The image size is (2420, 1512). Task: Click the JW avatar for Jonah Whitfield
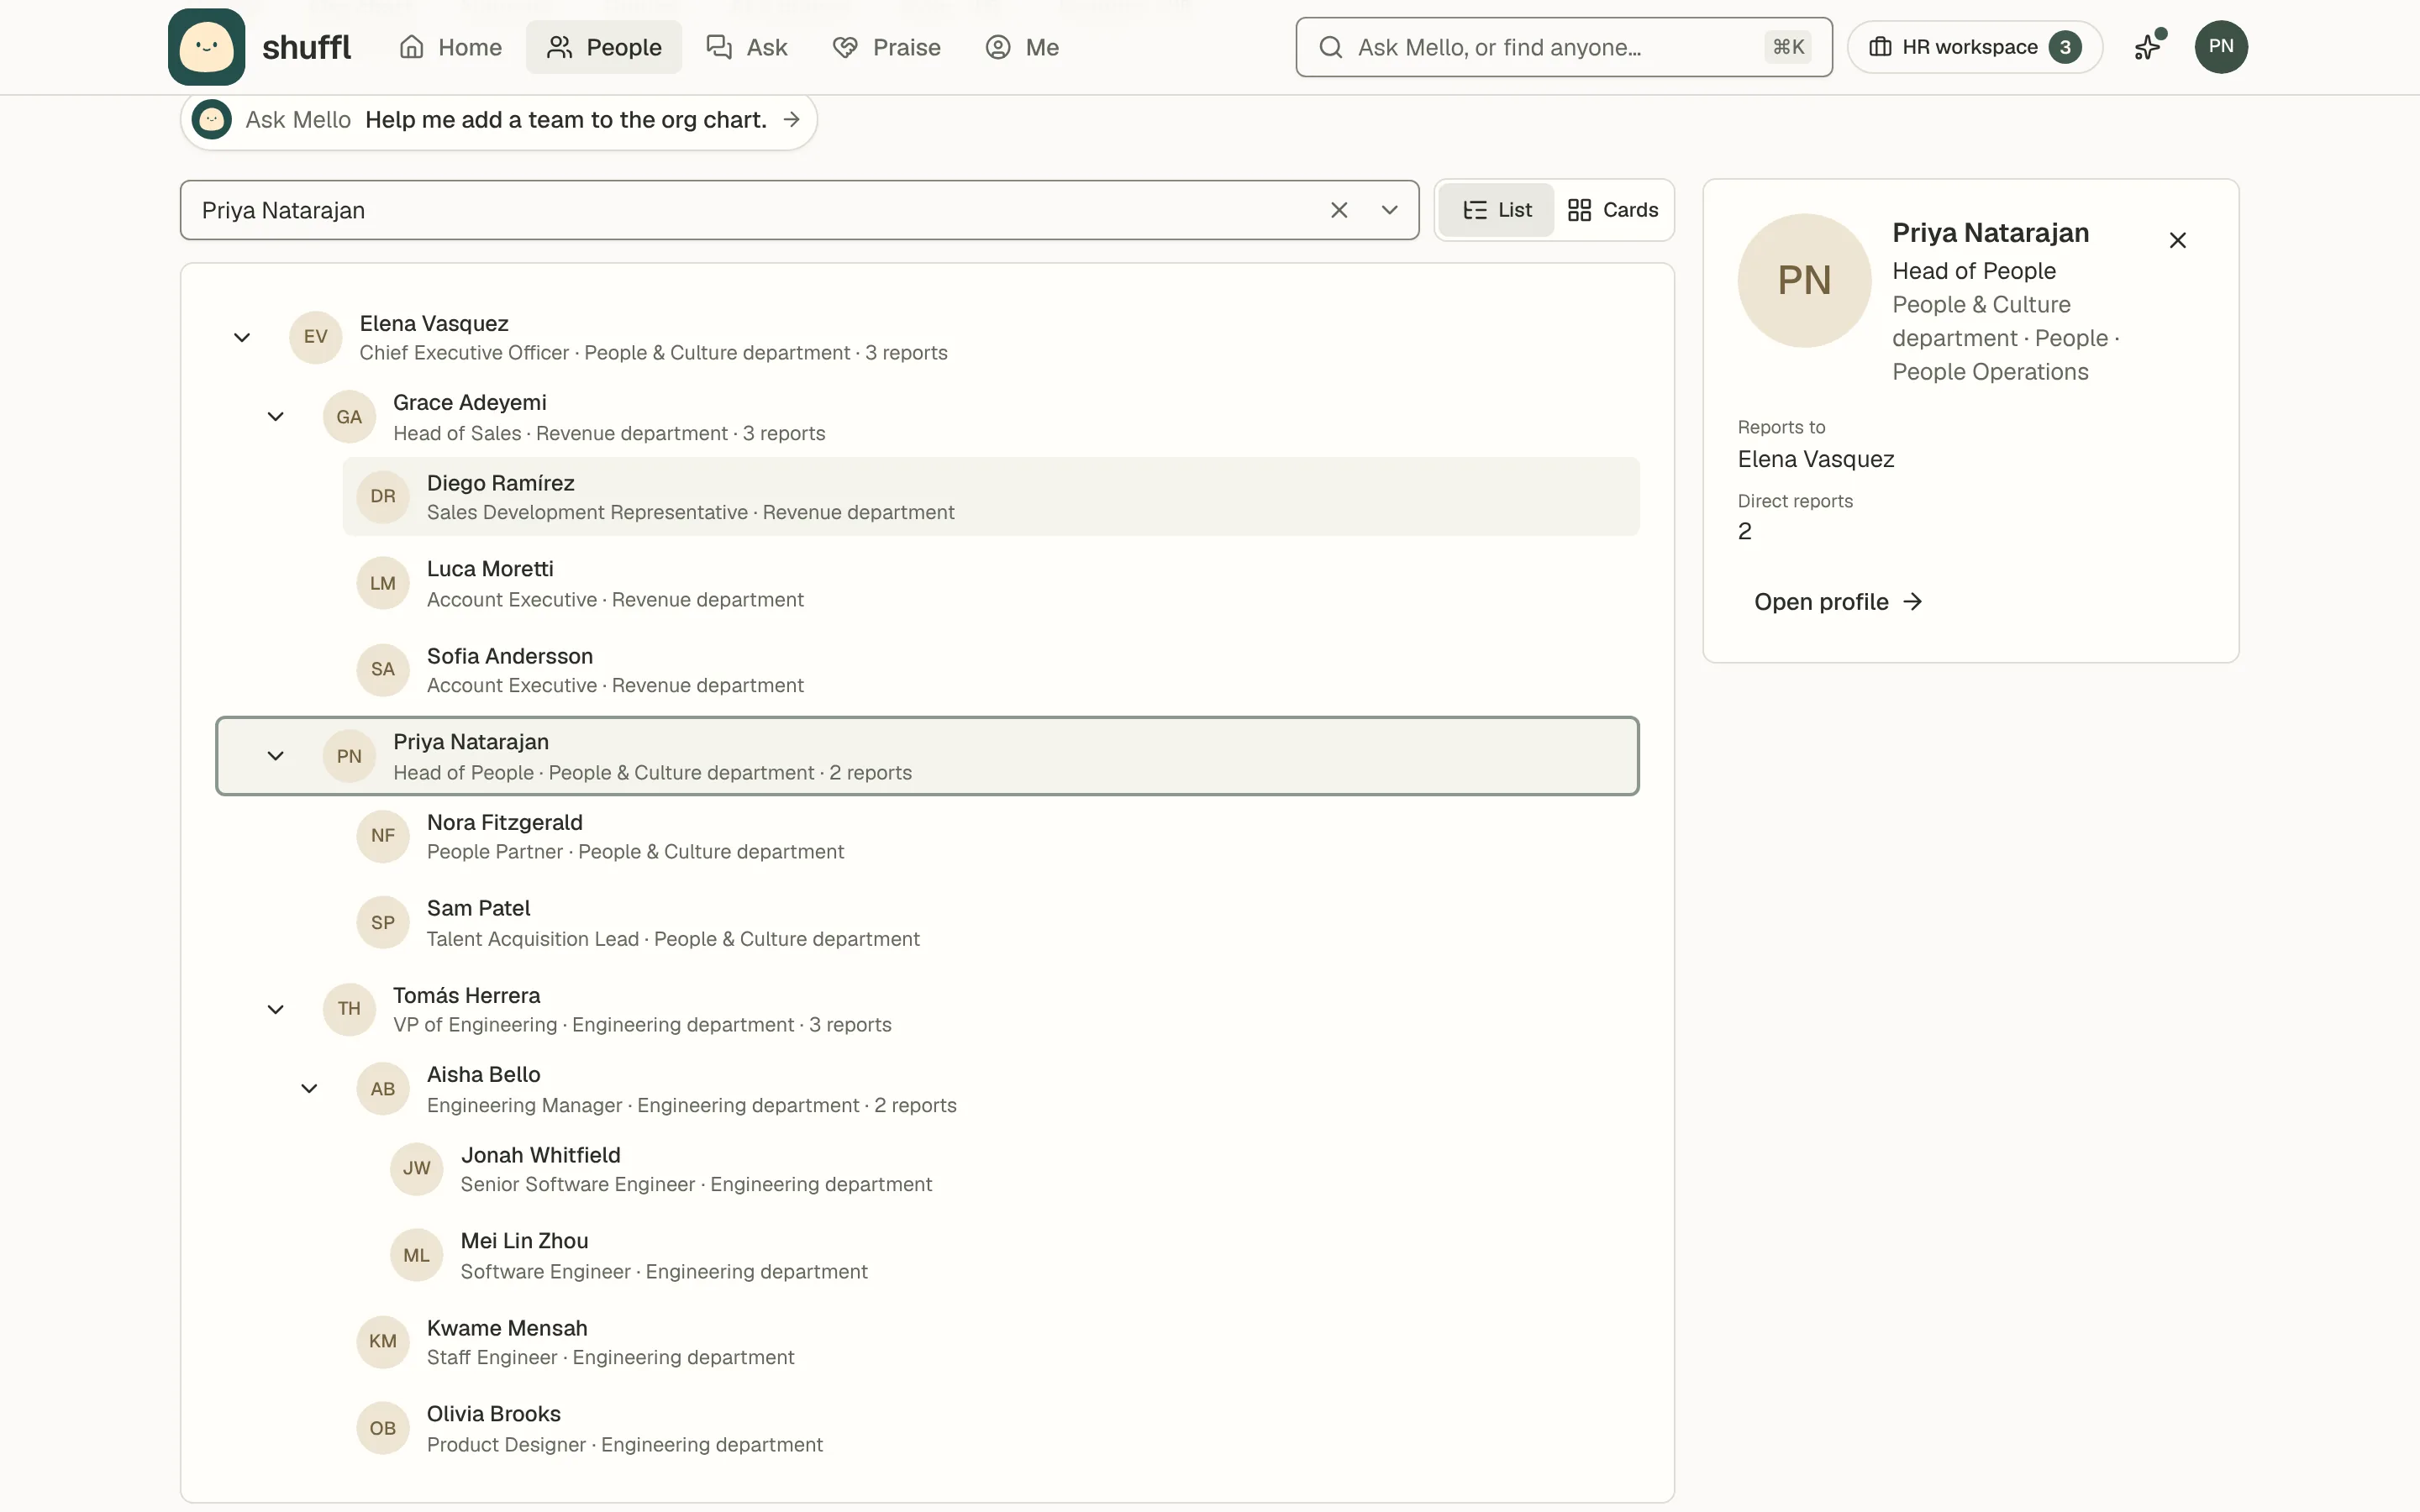(417, 1169)
